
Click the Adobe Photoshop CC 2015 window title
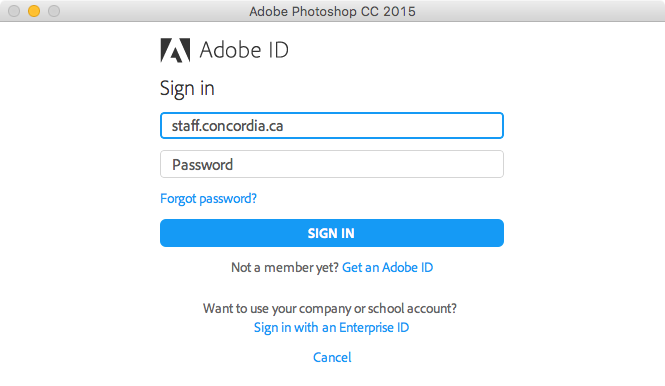(x=332, y=11)
